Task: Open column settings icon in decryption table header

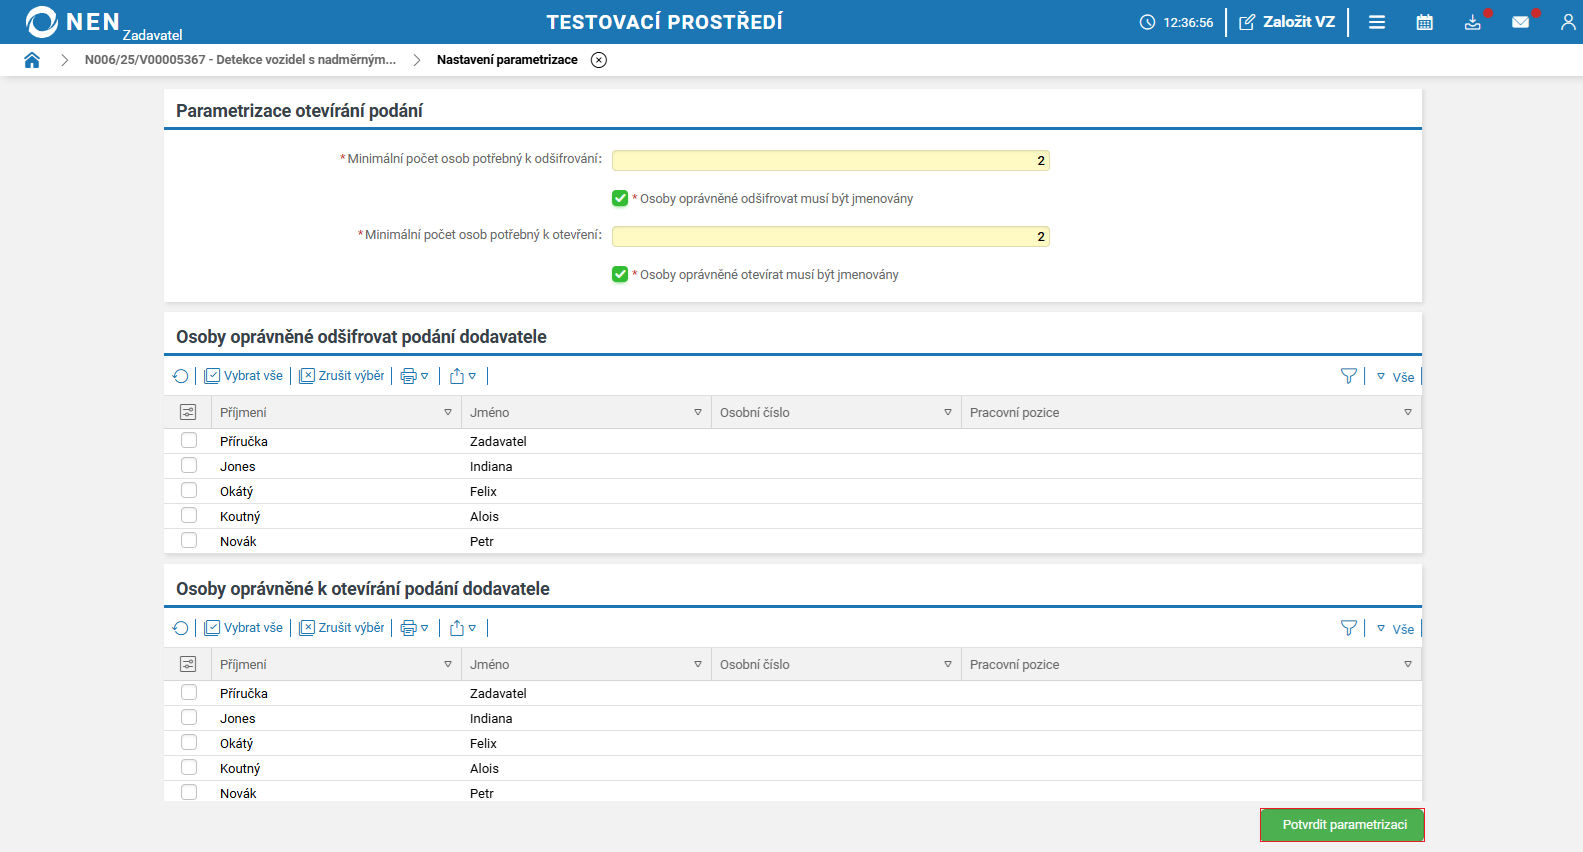Action: point(188,412)
